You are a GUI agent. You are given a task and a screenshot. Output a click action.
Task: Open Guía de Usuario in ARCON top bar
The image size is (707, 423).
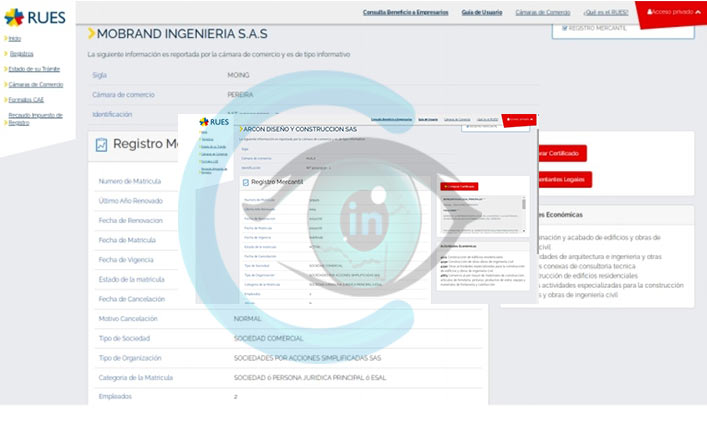click(x=428, y=120)
